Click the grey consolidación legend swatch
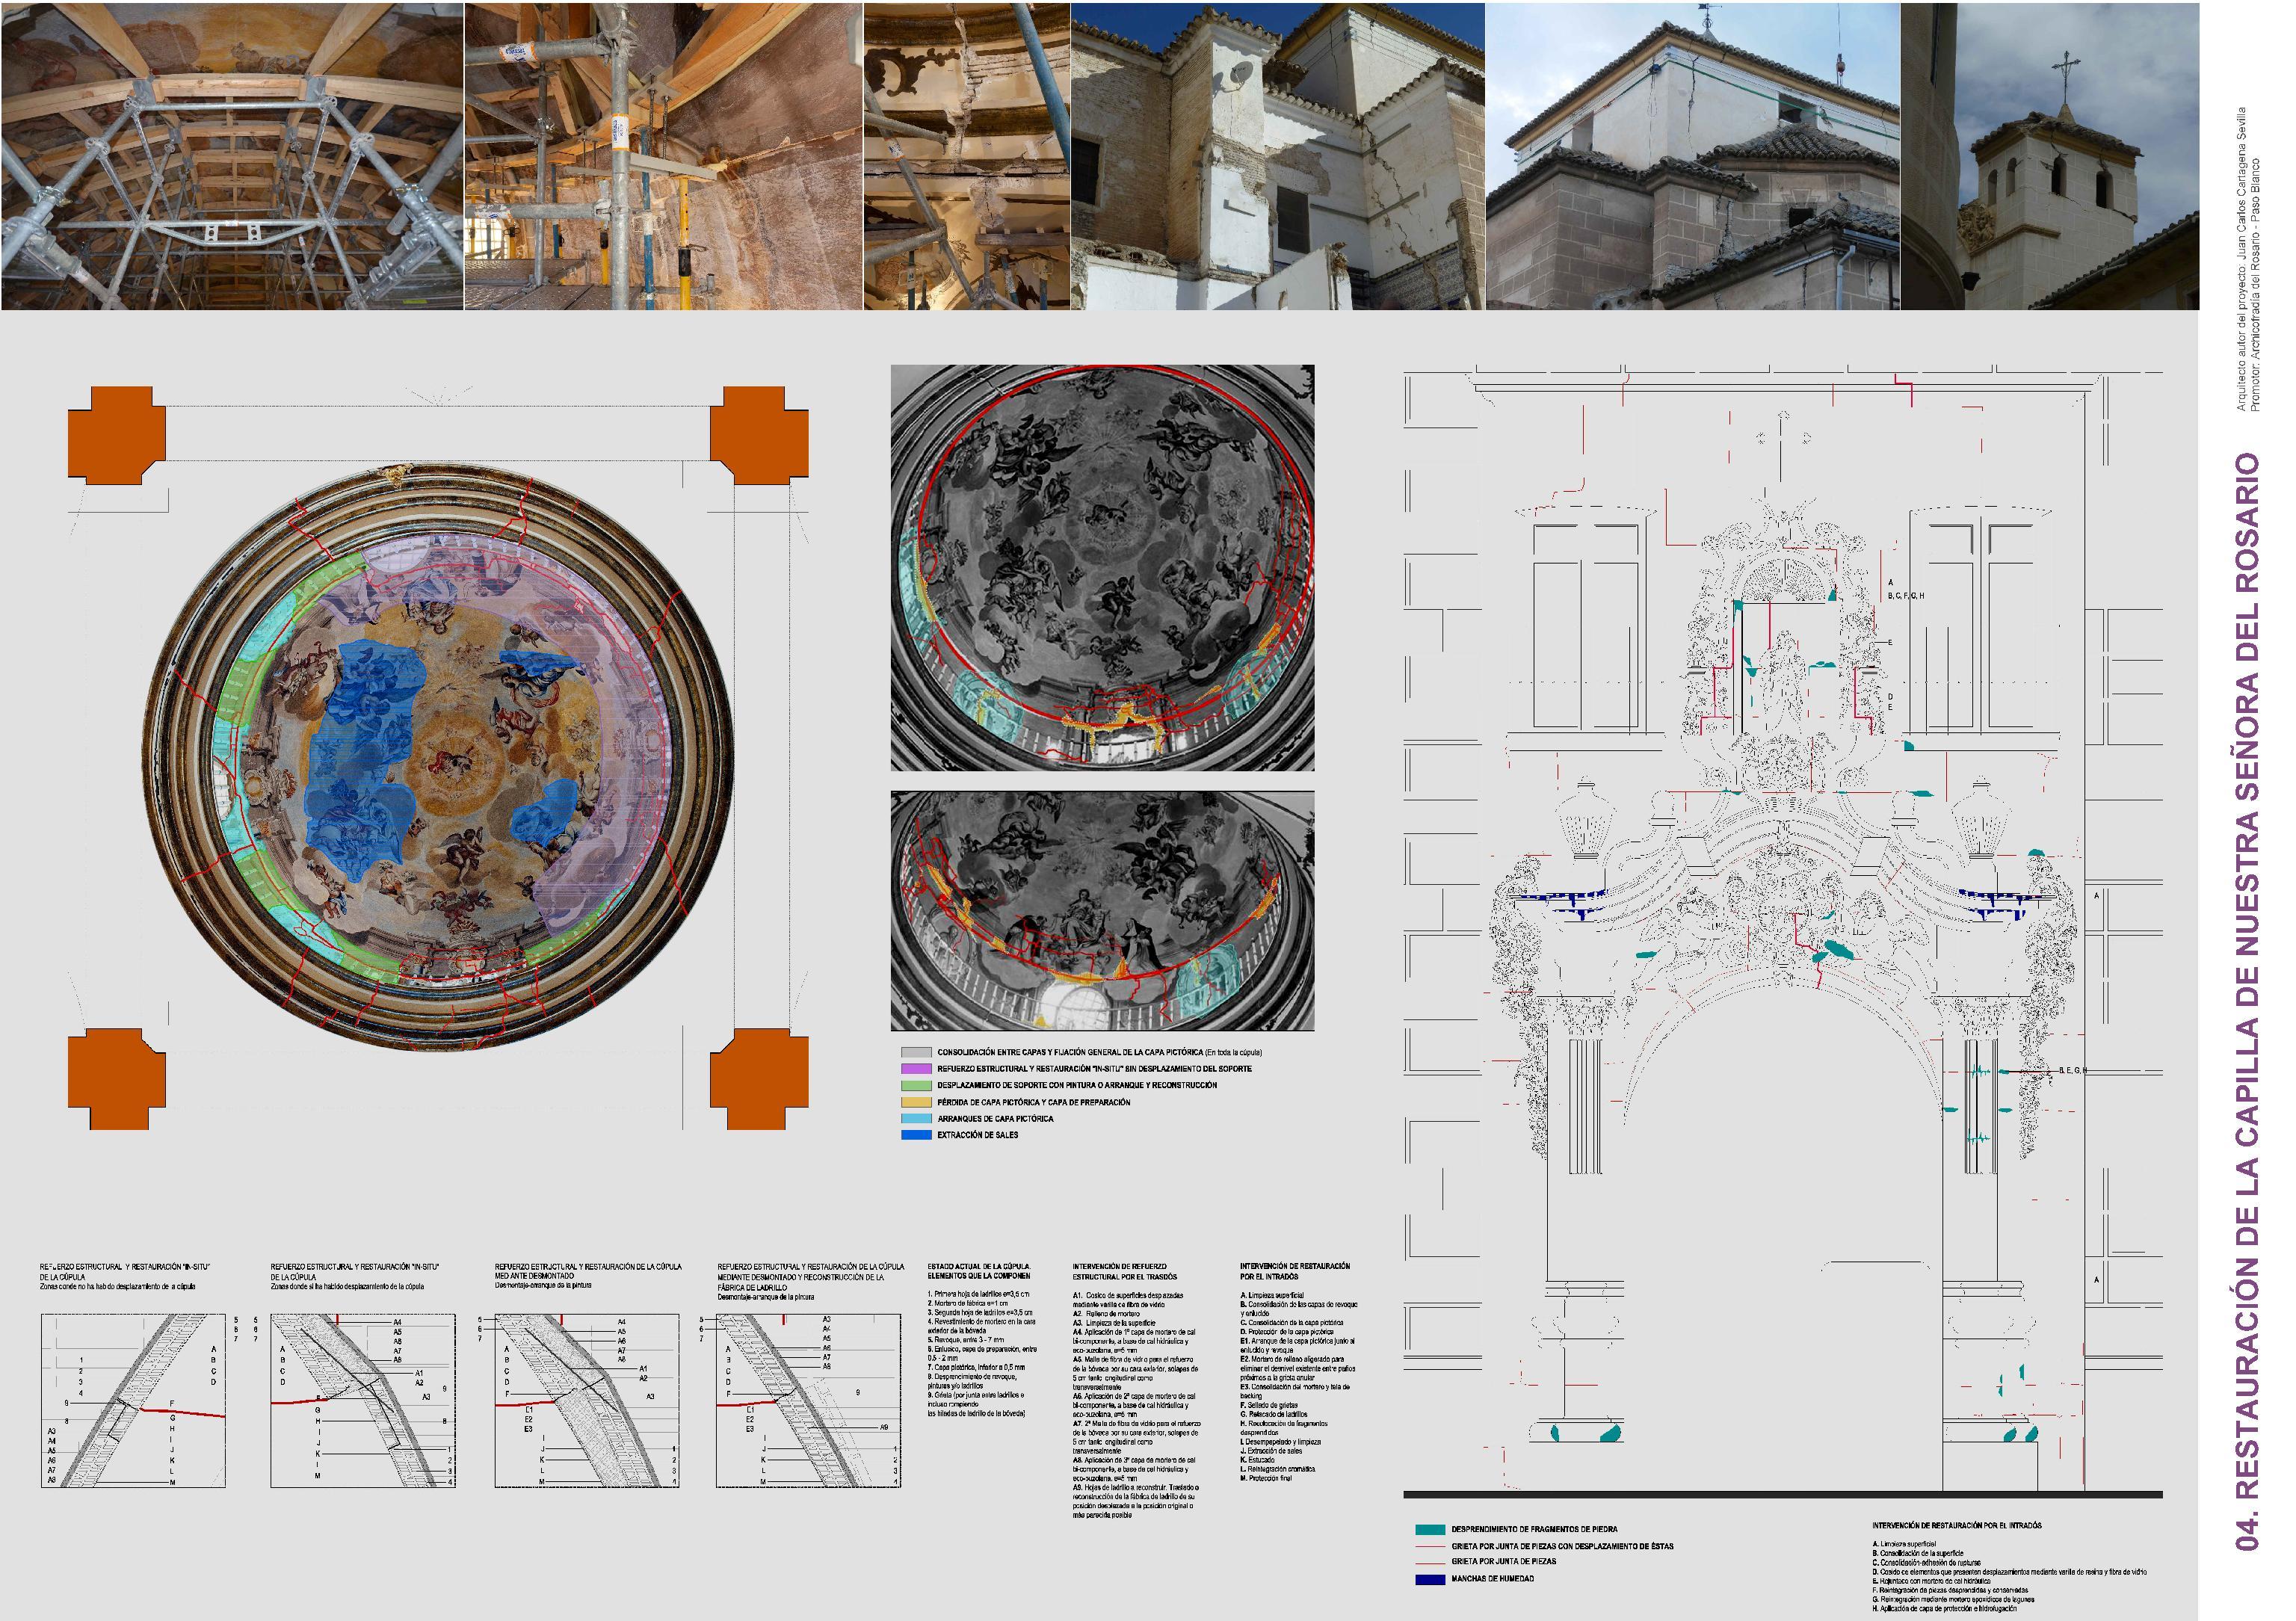This screenshot has height=1621, width=2296. click(916, 1053)
